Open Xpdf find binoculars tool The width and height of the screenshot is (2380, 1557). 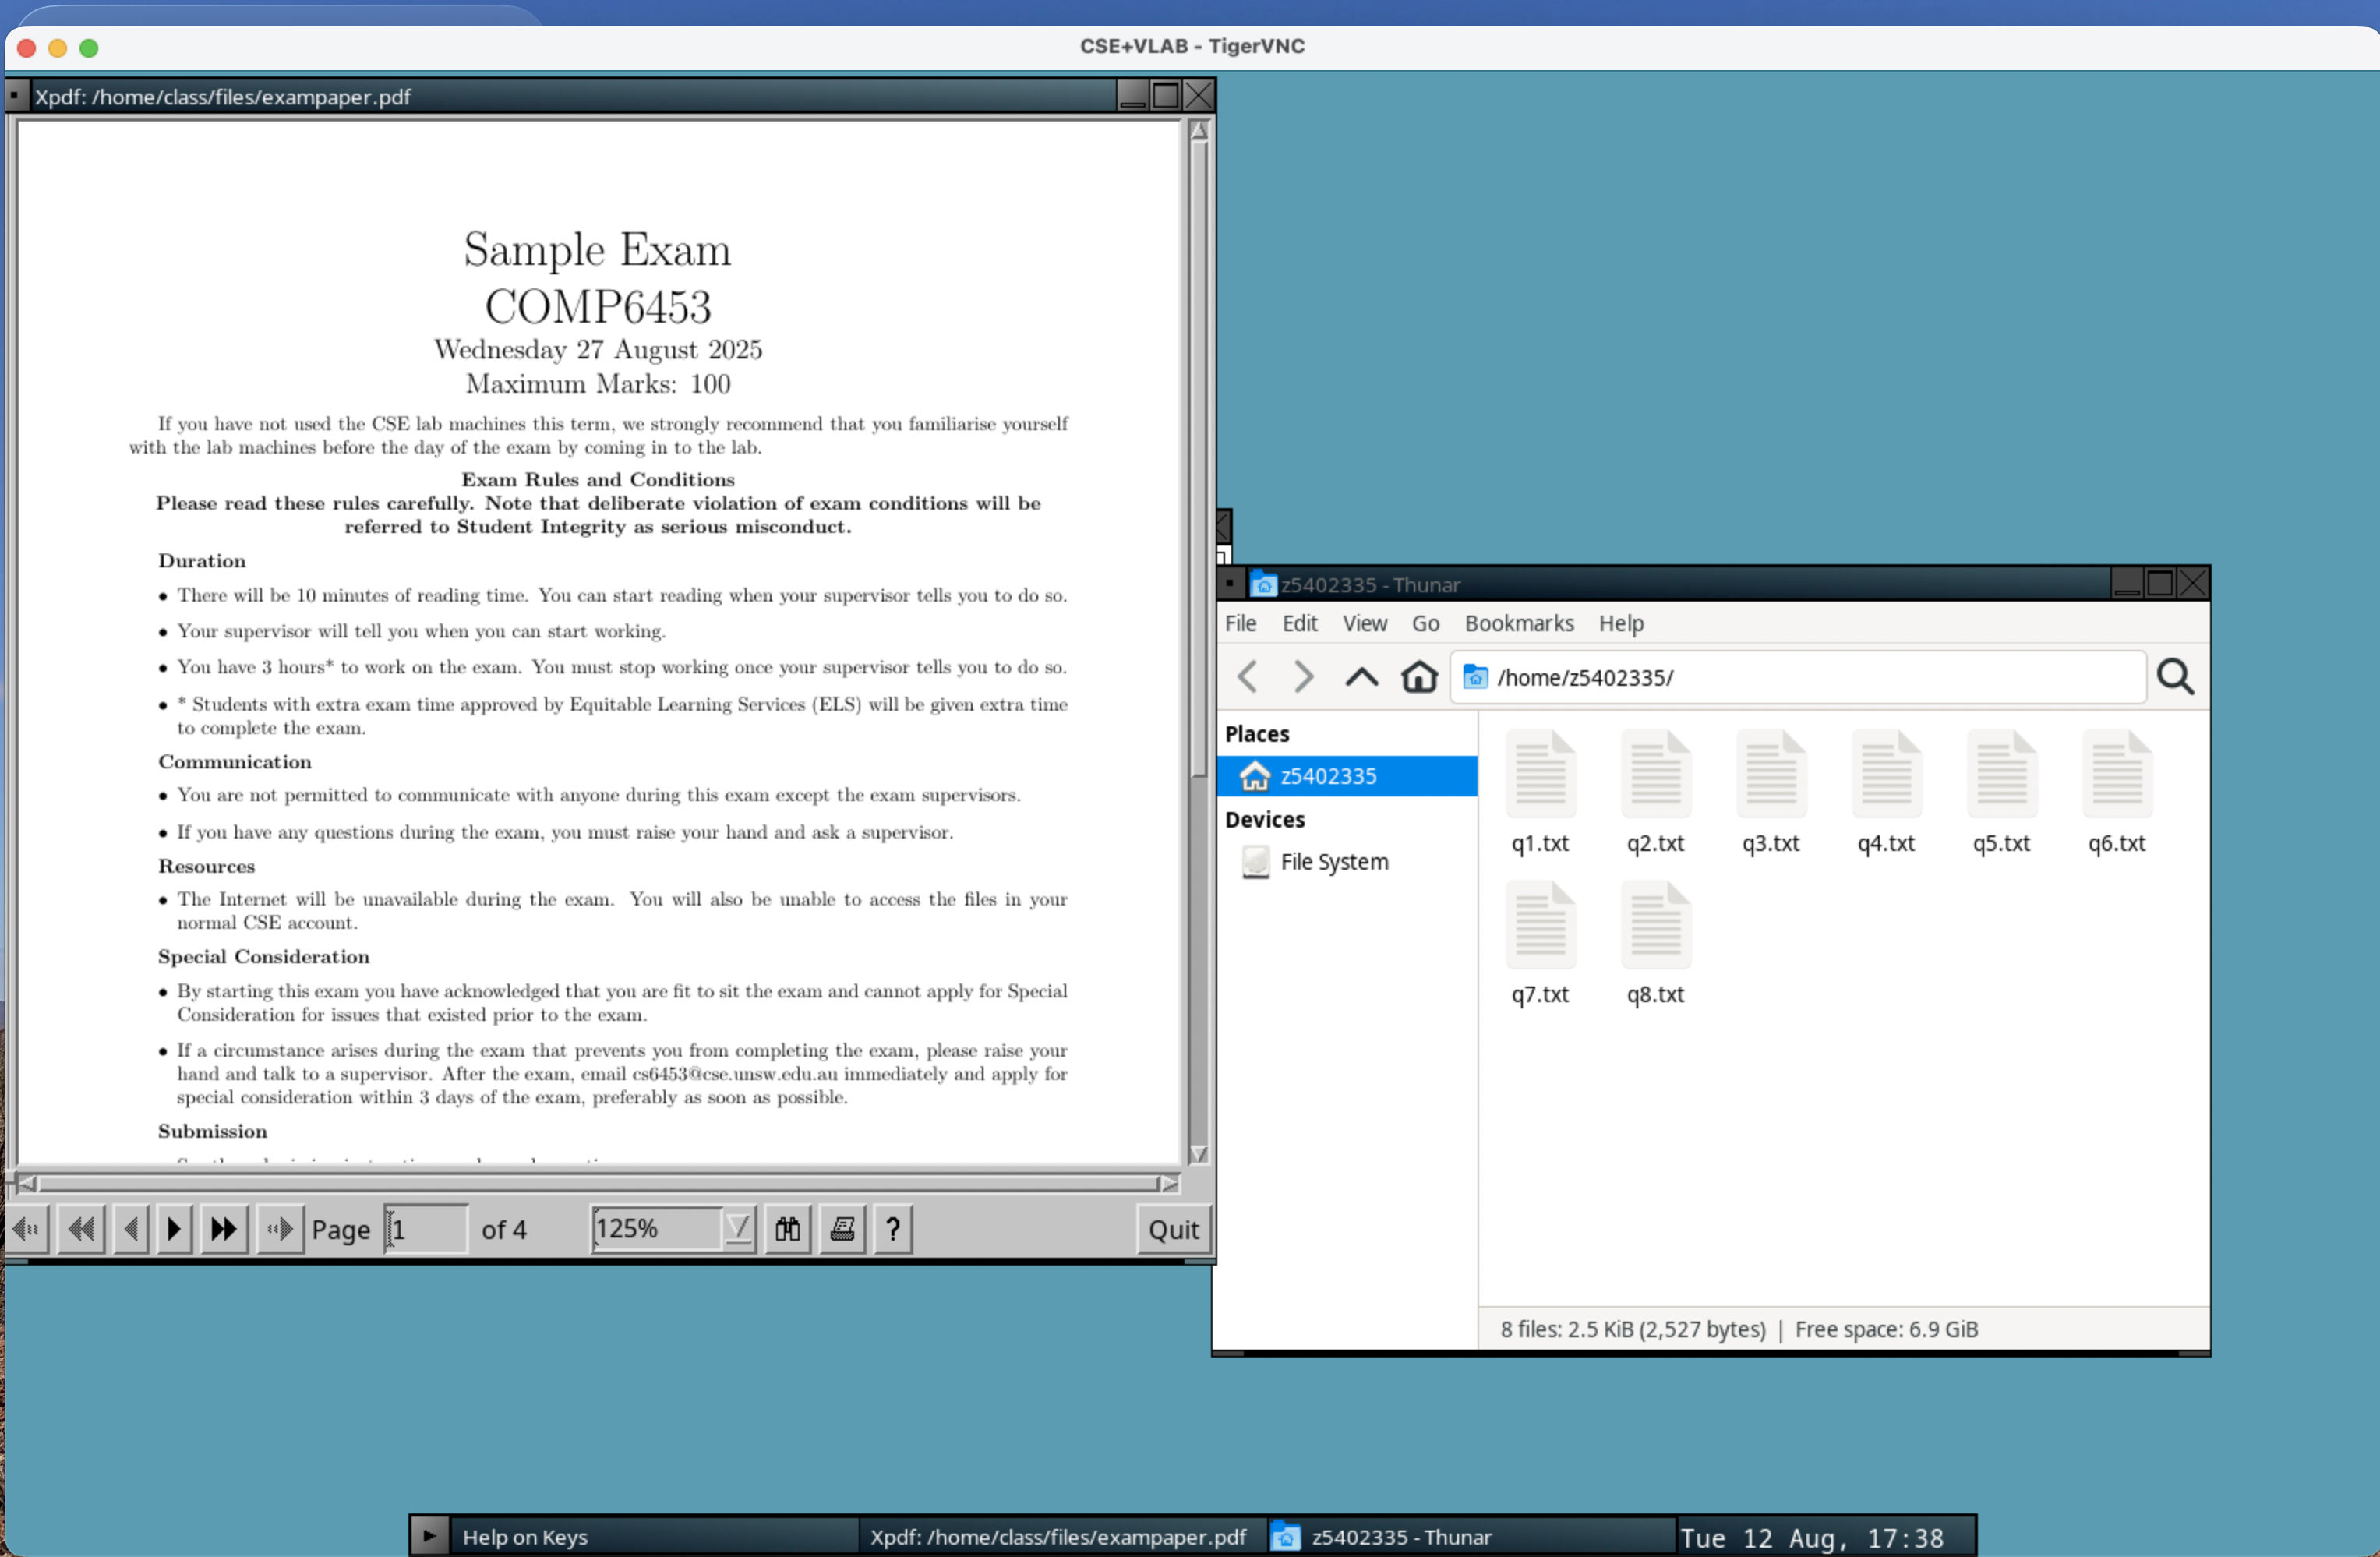coord(787,1229)
